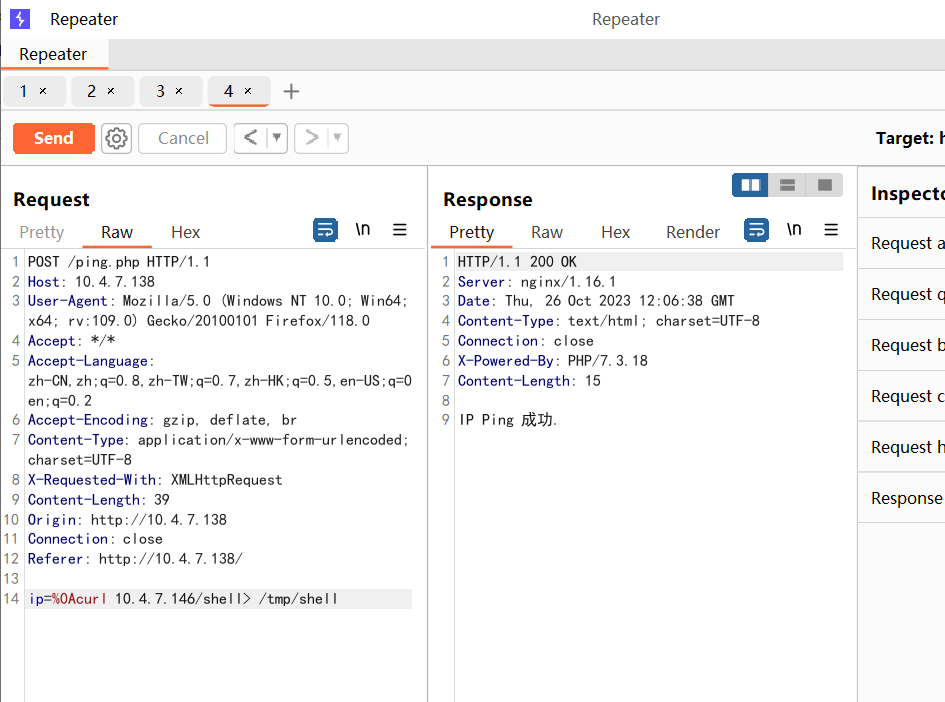This screenshot has width=945, height=702.
Task: Toggle word wrap icon in Request panel
Action: point(325,230)
